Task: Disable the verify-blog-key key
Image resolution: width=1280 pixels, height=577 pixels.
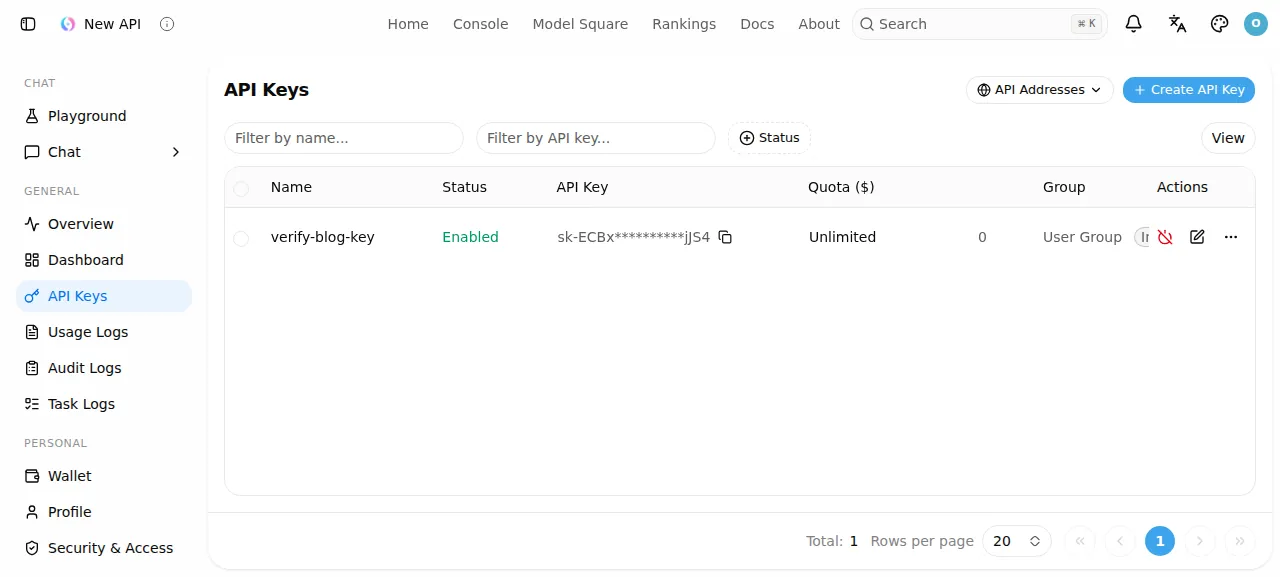Action: 1165,237
